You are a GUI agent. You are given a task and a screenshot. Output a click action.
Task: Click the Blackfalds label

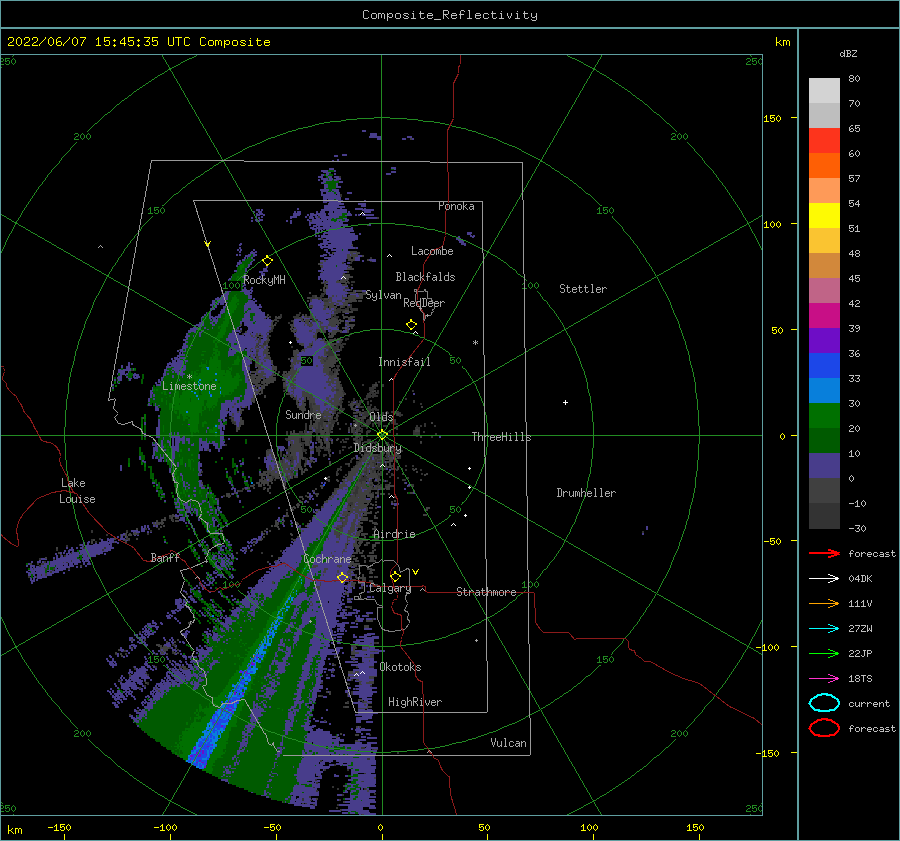tap(425, 277)
